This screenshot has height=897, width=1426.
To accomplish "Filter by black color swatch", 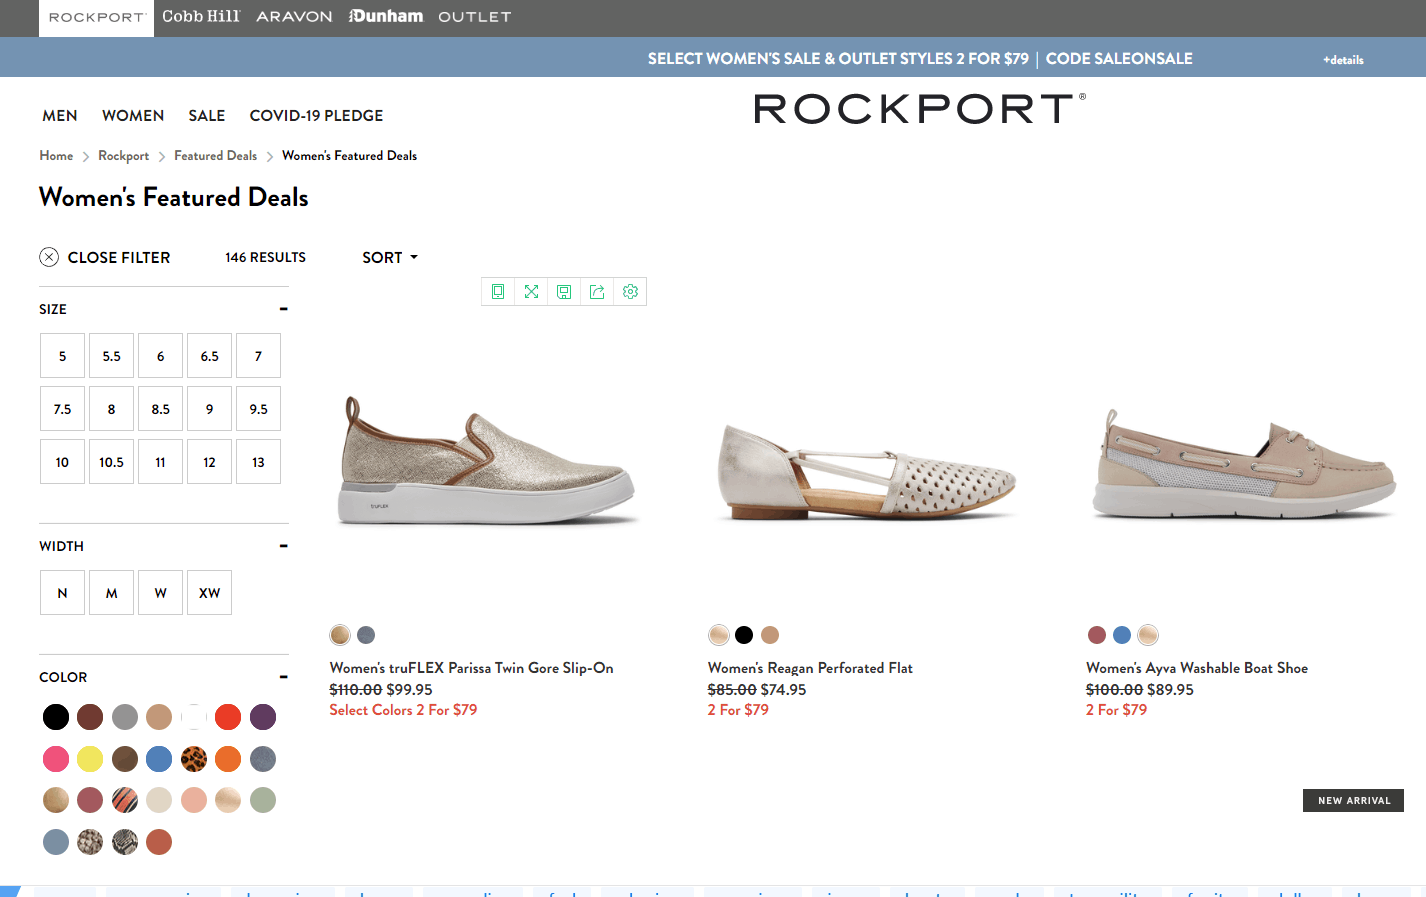I will [56, 717].
